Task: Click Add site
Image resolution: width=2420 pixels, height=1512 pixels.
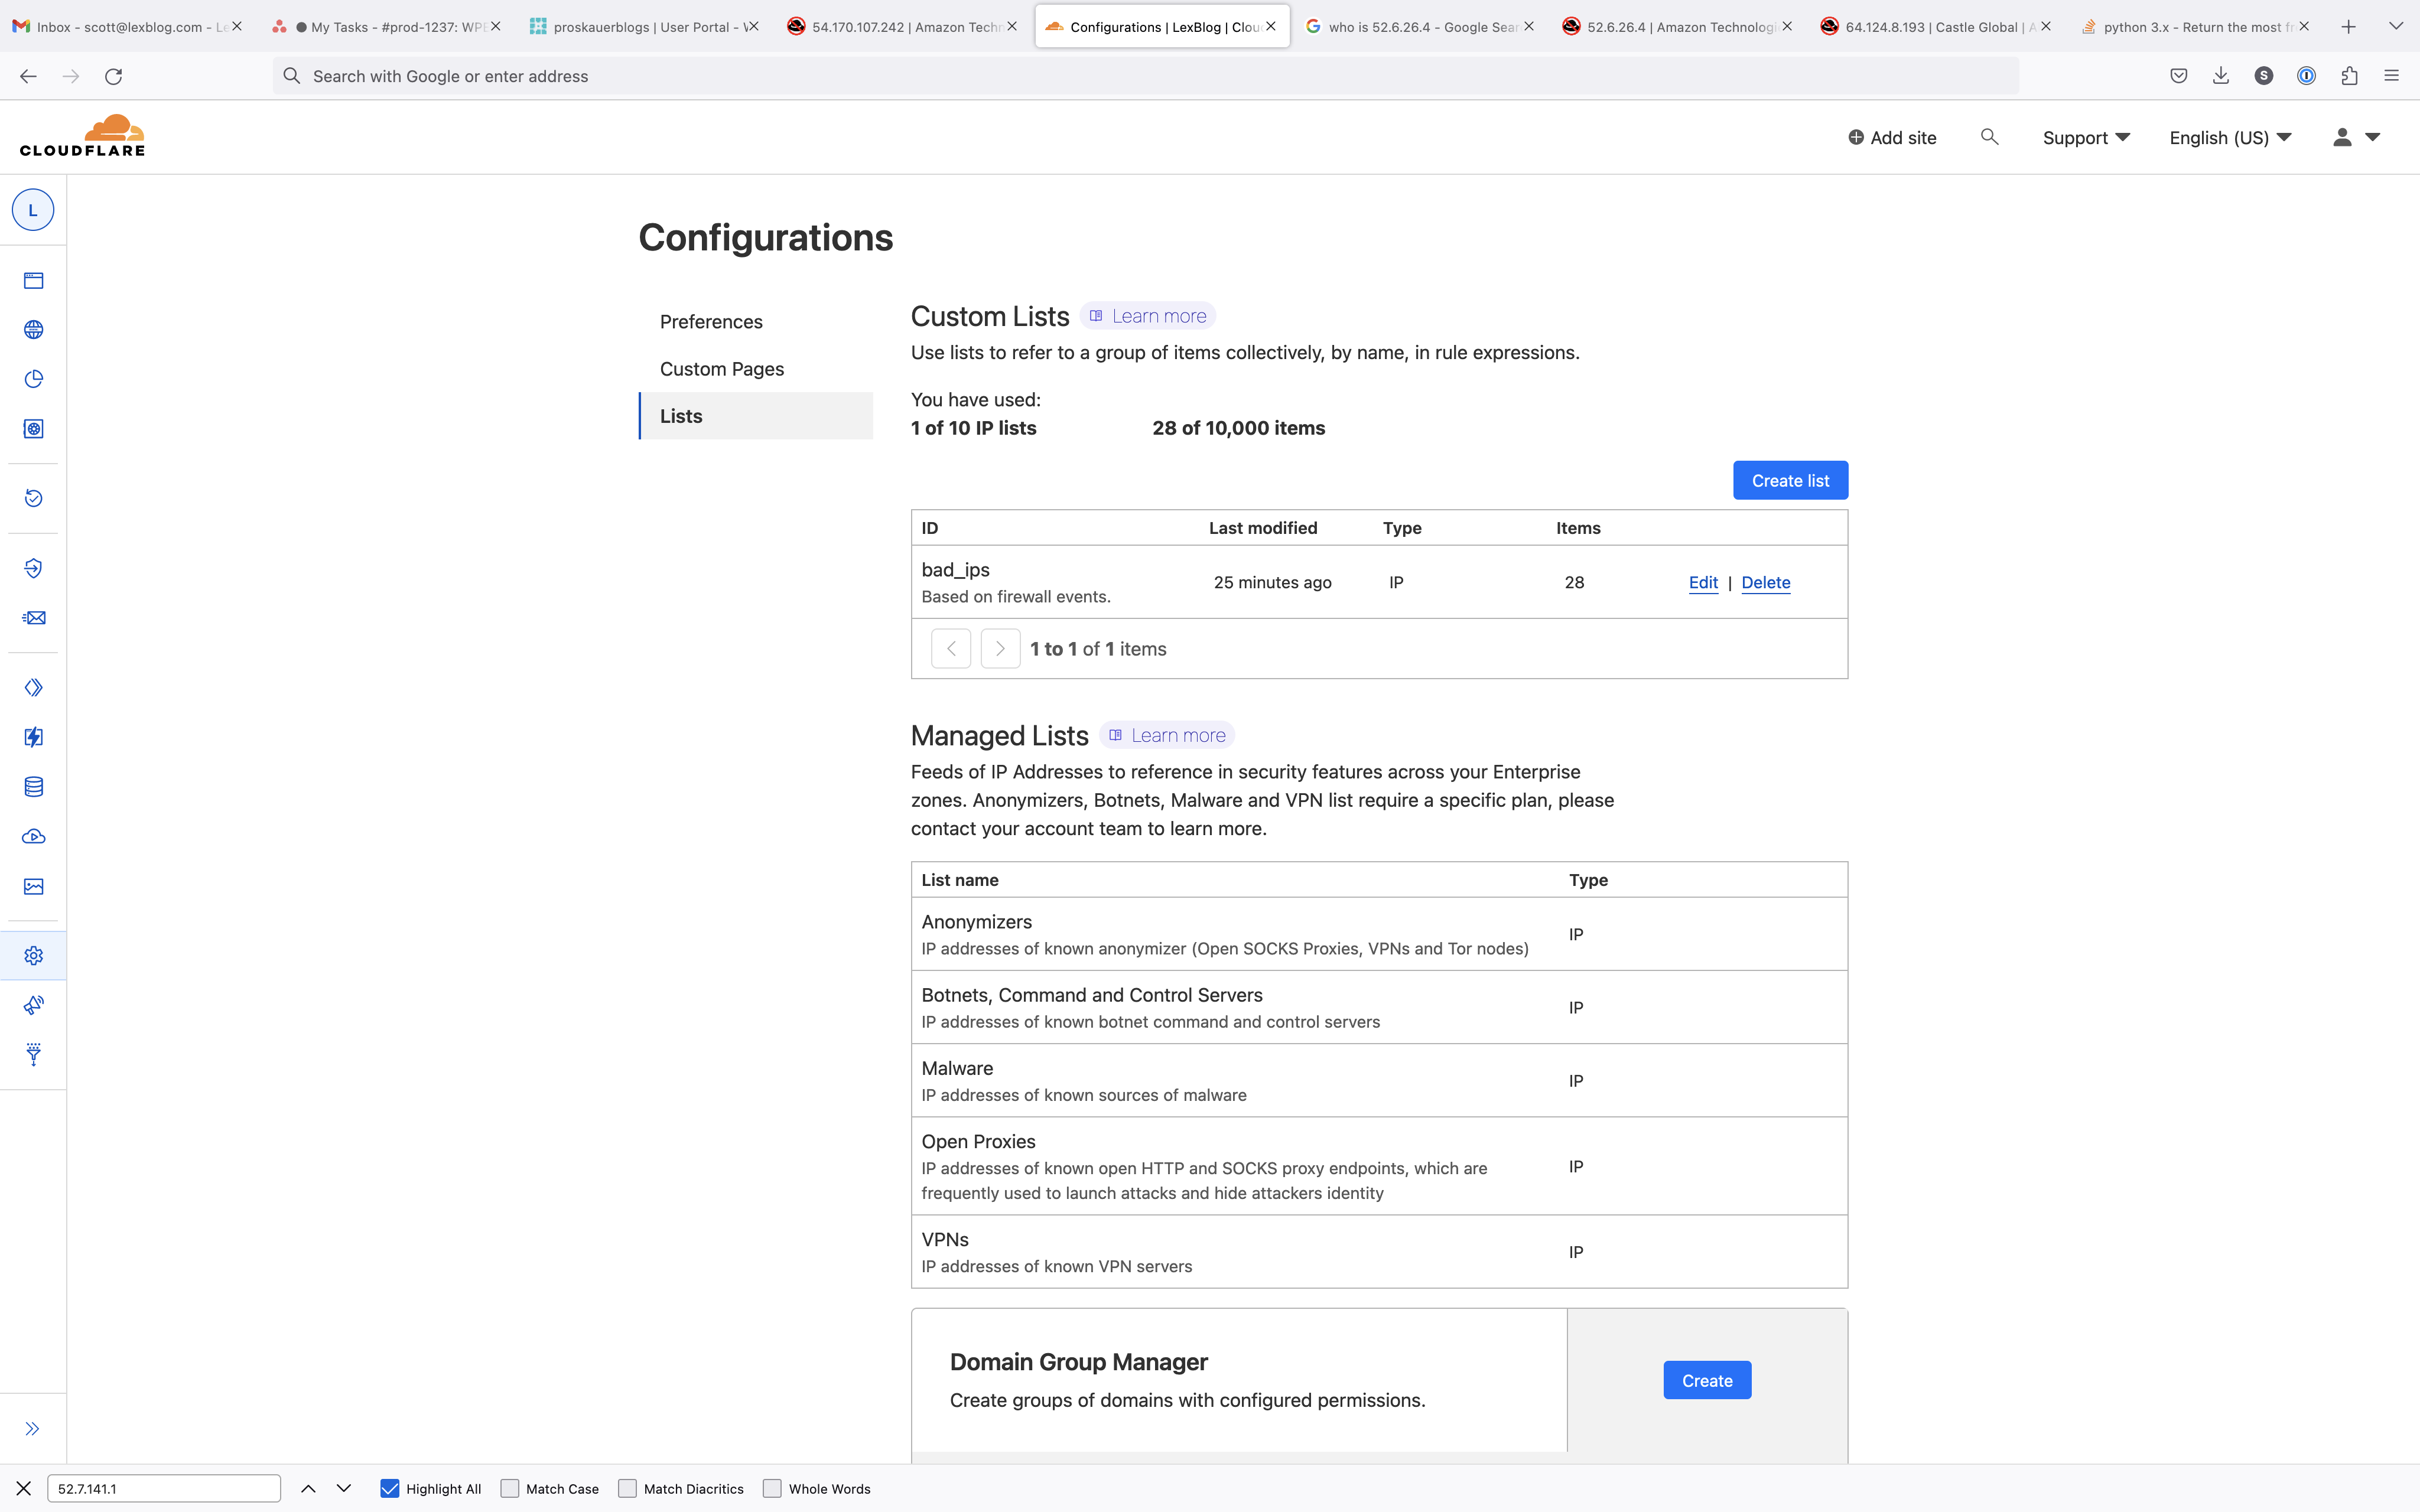Action: [1892, 138]
